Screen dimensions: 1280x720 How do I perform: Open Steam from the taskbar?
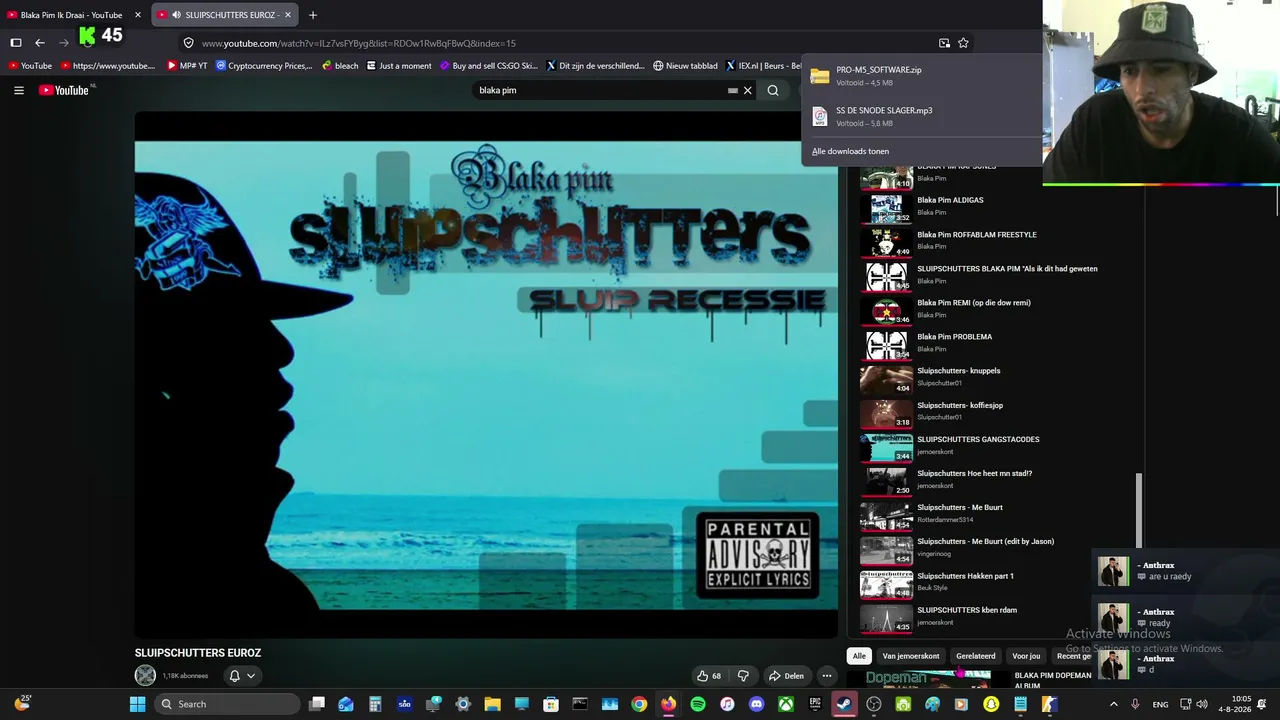(844, 704)
